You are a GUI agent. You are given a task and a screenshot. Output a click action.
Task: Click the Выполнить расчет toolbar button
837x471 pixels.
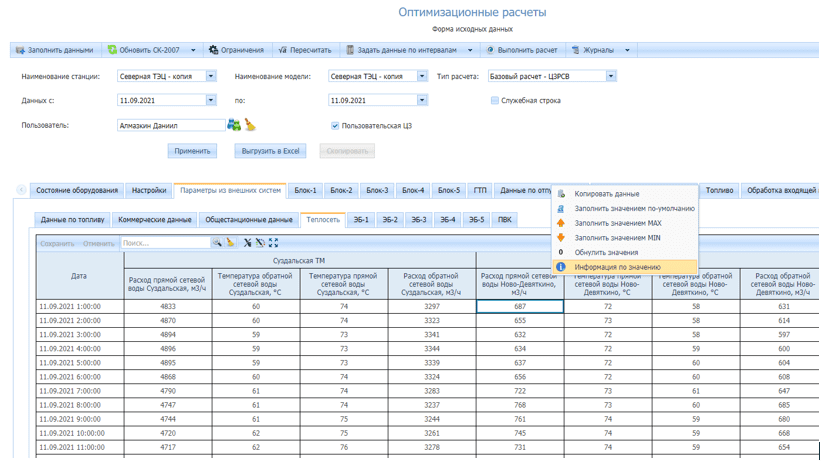(521, 50)
